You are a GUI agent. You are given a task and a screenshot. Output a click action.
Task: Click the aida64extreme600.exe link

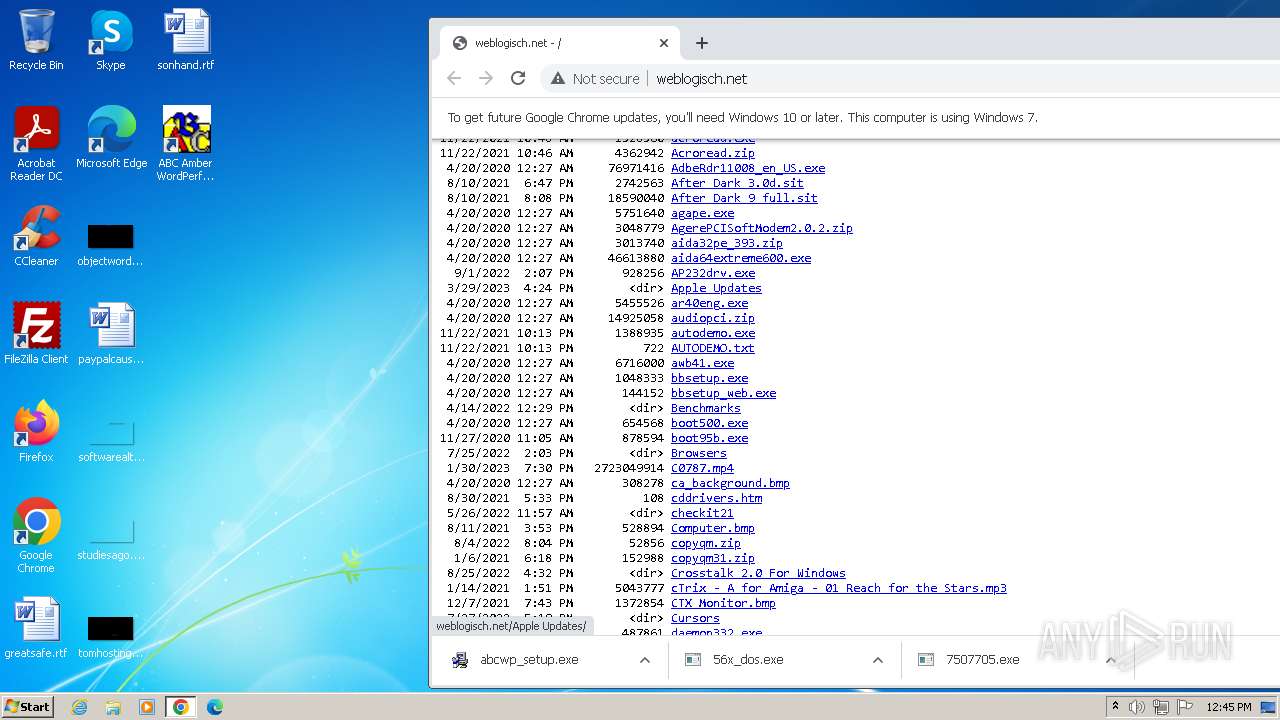pyautogui.click(x=741, y=258)
